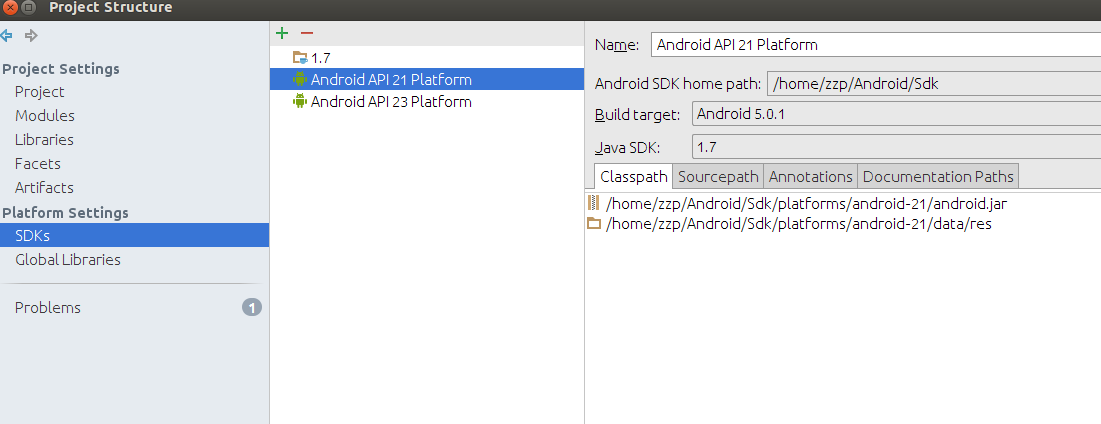Click the Platform Settings heading
Image resolution: width=1101 pixels, height=424 pixels.
click(x=65, y=213)
